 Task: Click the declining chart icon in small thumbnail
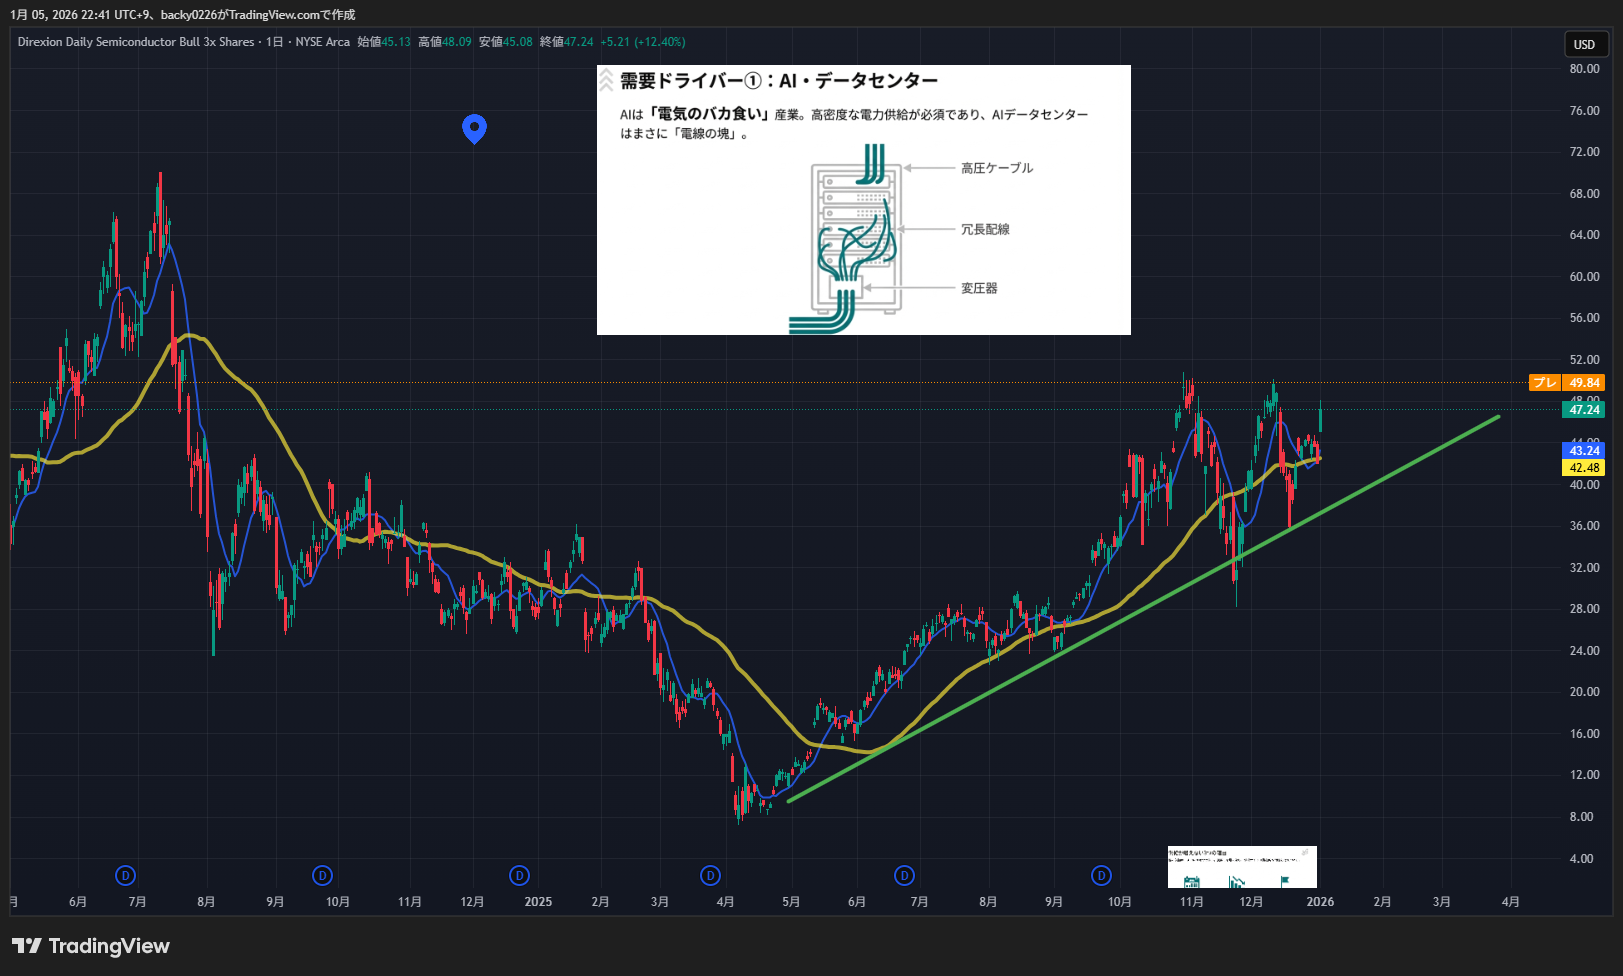point(1237,882)
